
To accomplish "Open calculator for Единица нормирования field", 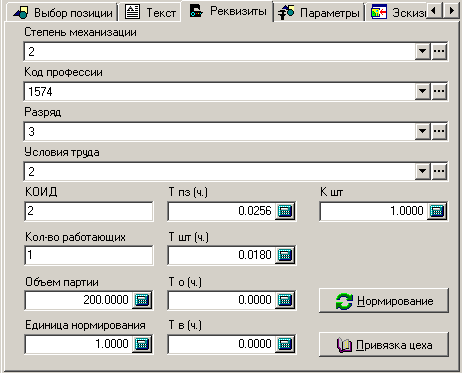I will [142, 344].
